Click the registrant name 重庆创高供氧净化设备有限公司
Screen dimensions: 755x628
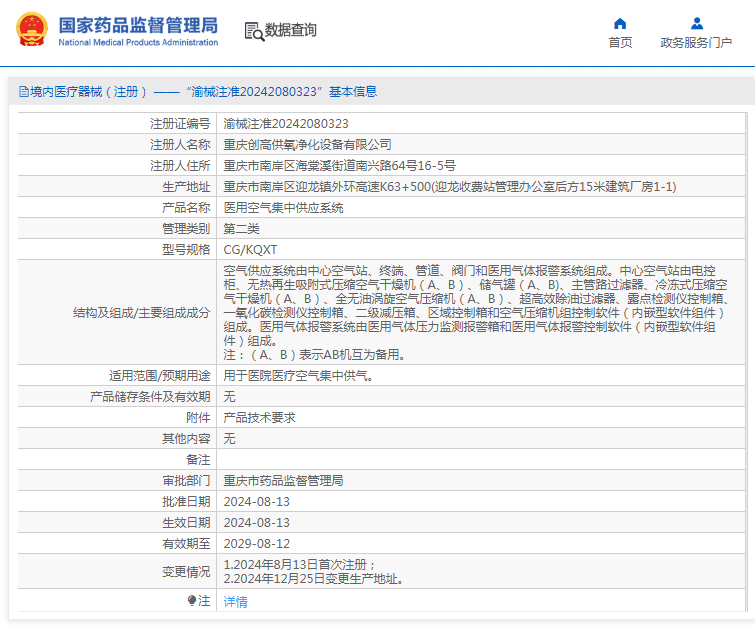point(307,144)
